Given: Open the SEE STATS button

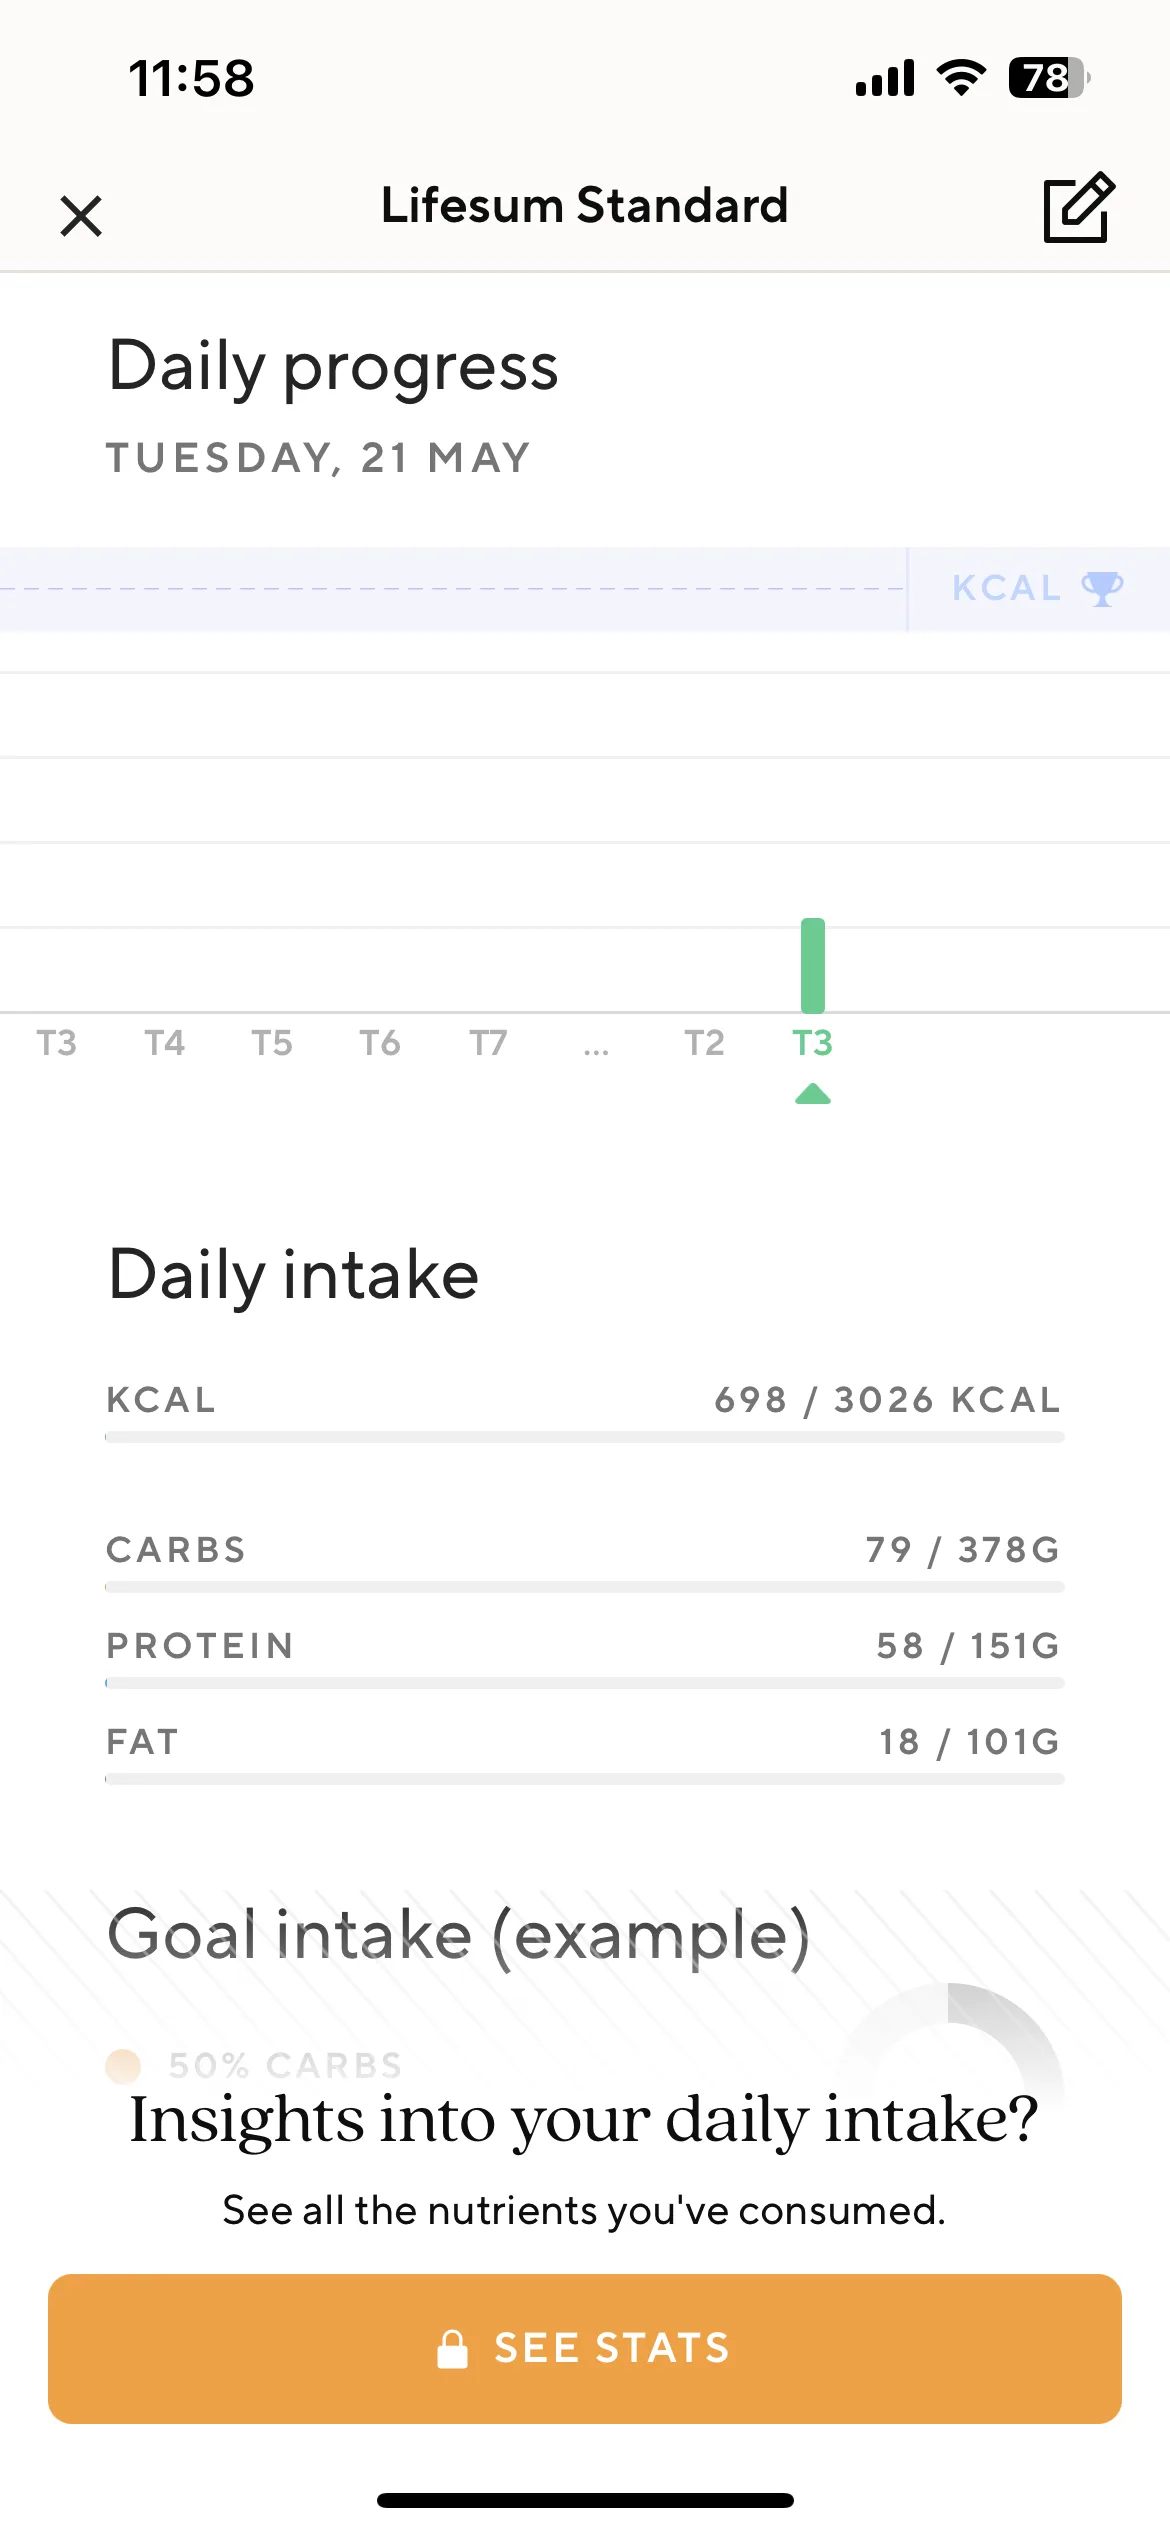Looking at the screenshot, I should 585,2349.
